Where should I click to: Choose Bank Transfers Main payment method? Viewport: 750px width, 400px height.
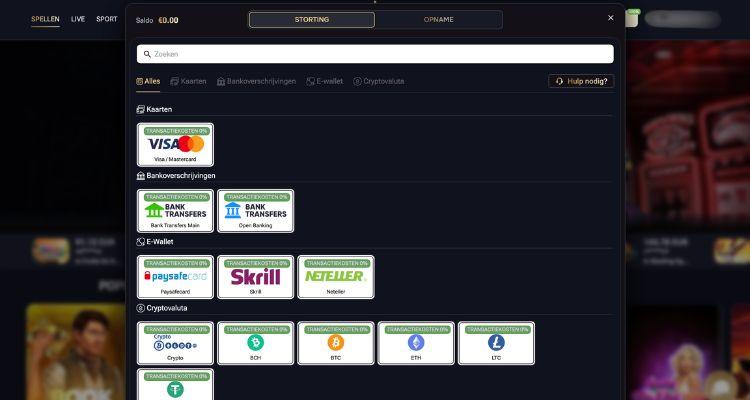[x=175, y=210]
